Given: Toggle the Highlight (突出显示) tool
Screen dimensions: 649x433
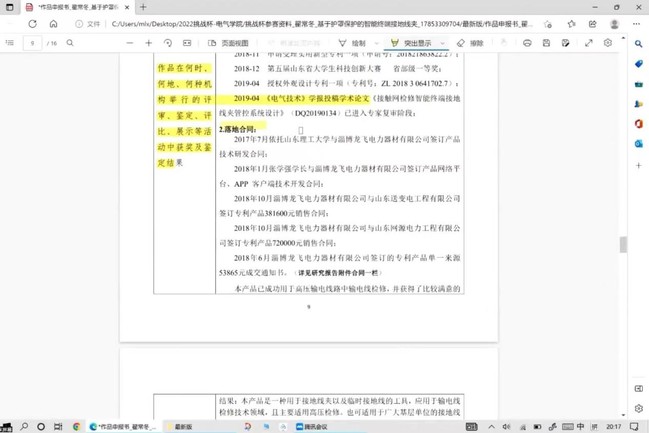Looking at the screenshot, I should click(x=411, y=43).
